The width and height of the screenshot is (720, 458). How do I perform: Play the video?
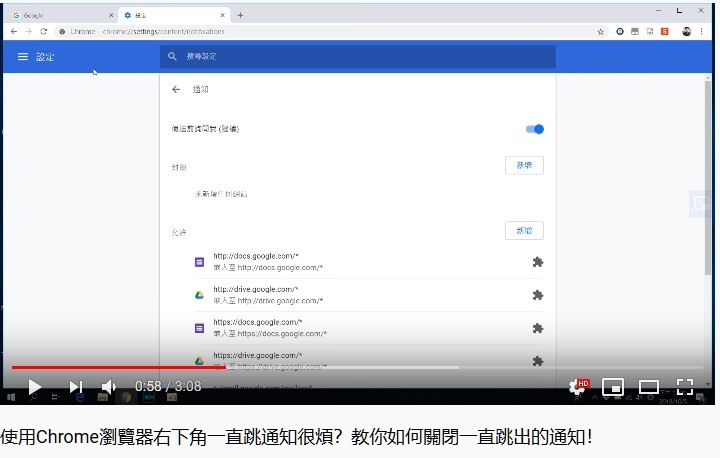[x=34, y=387]
